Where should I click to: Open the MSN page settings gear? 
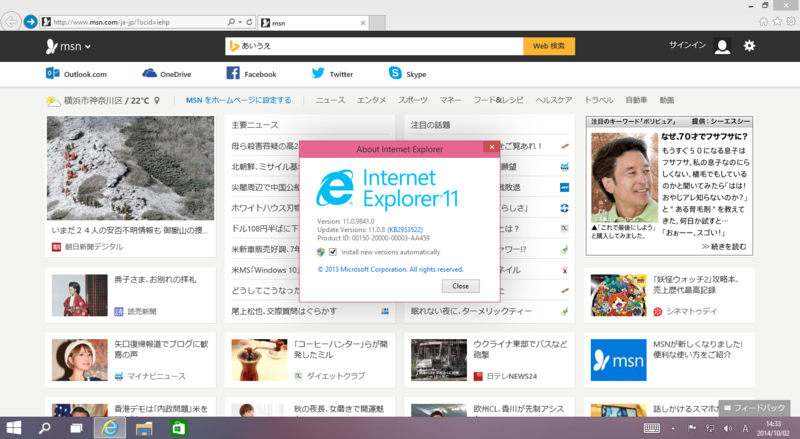tap(749, 45)
